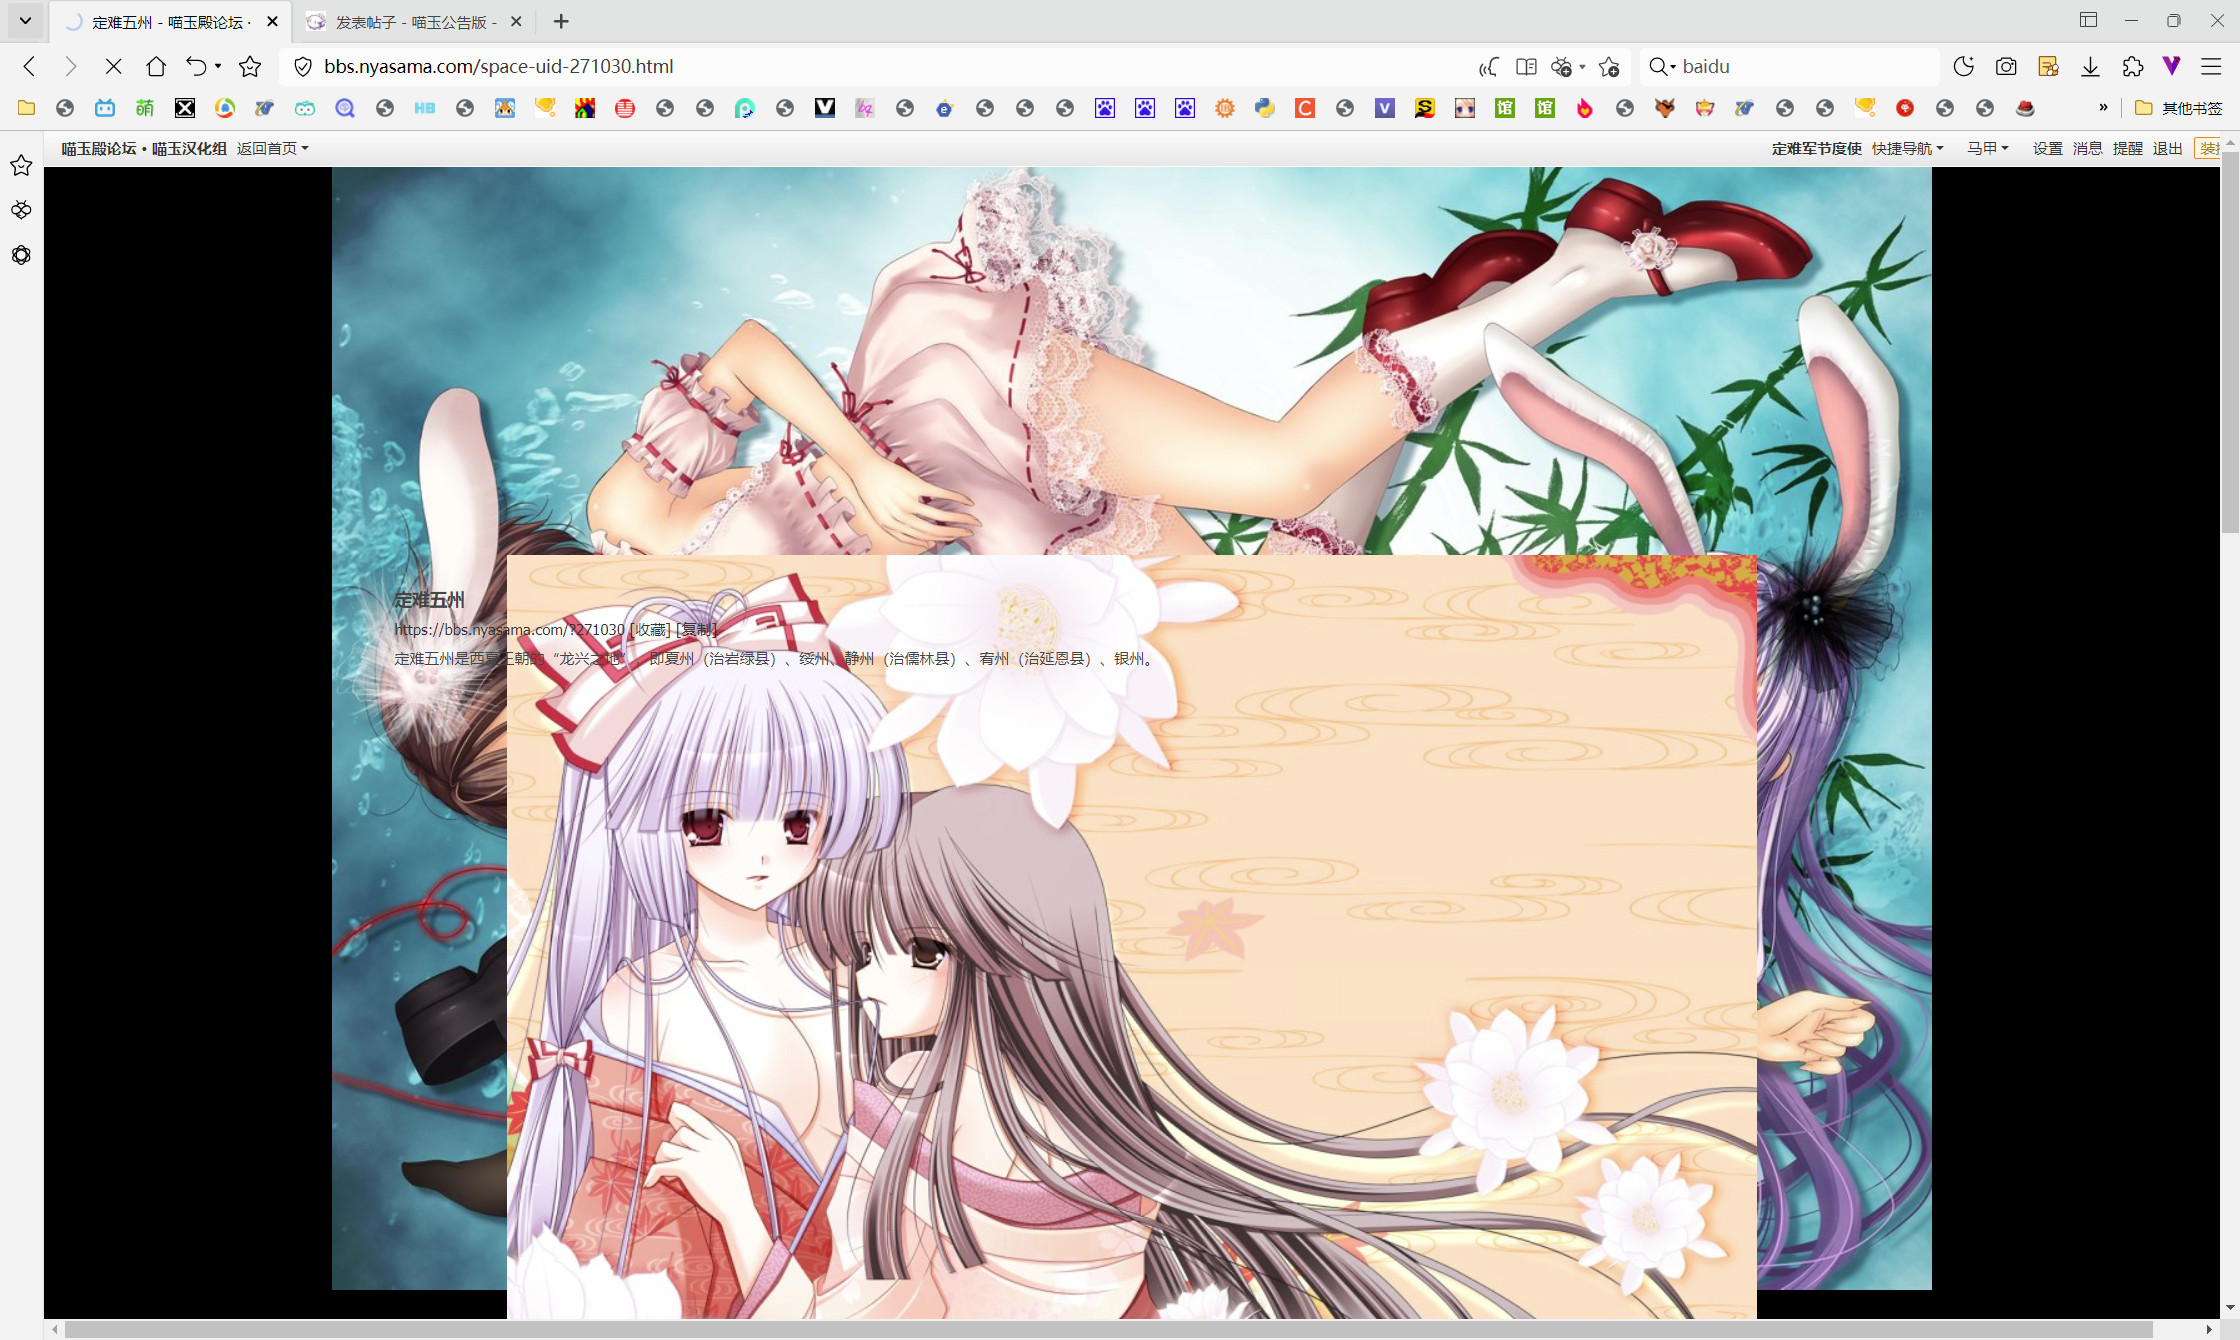The image size is (2240, 1340).
Task: Expand the 快捷导航 dropdown
Action: pos(1907,148)
